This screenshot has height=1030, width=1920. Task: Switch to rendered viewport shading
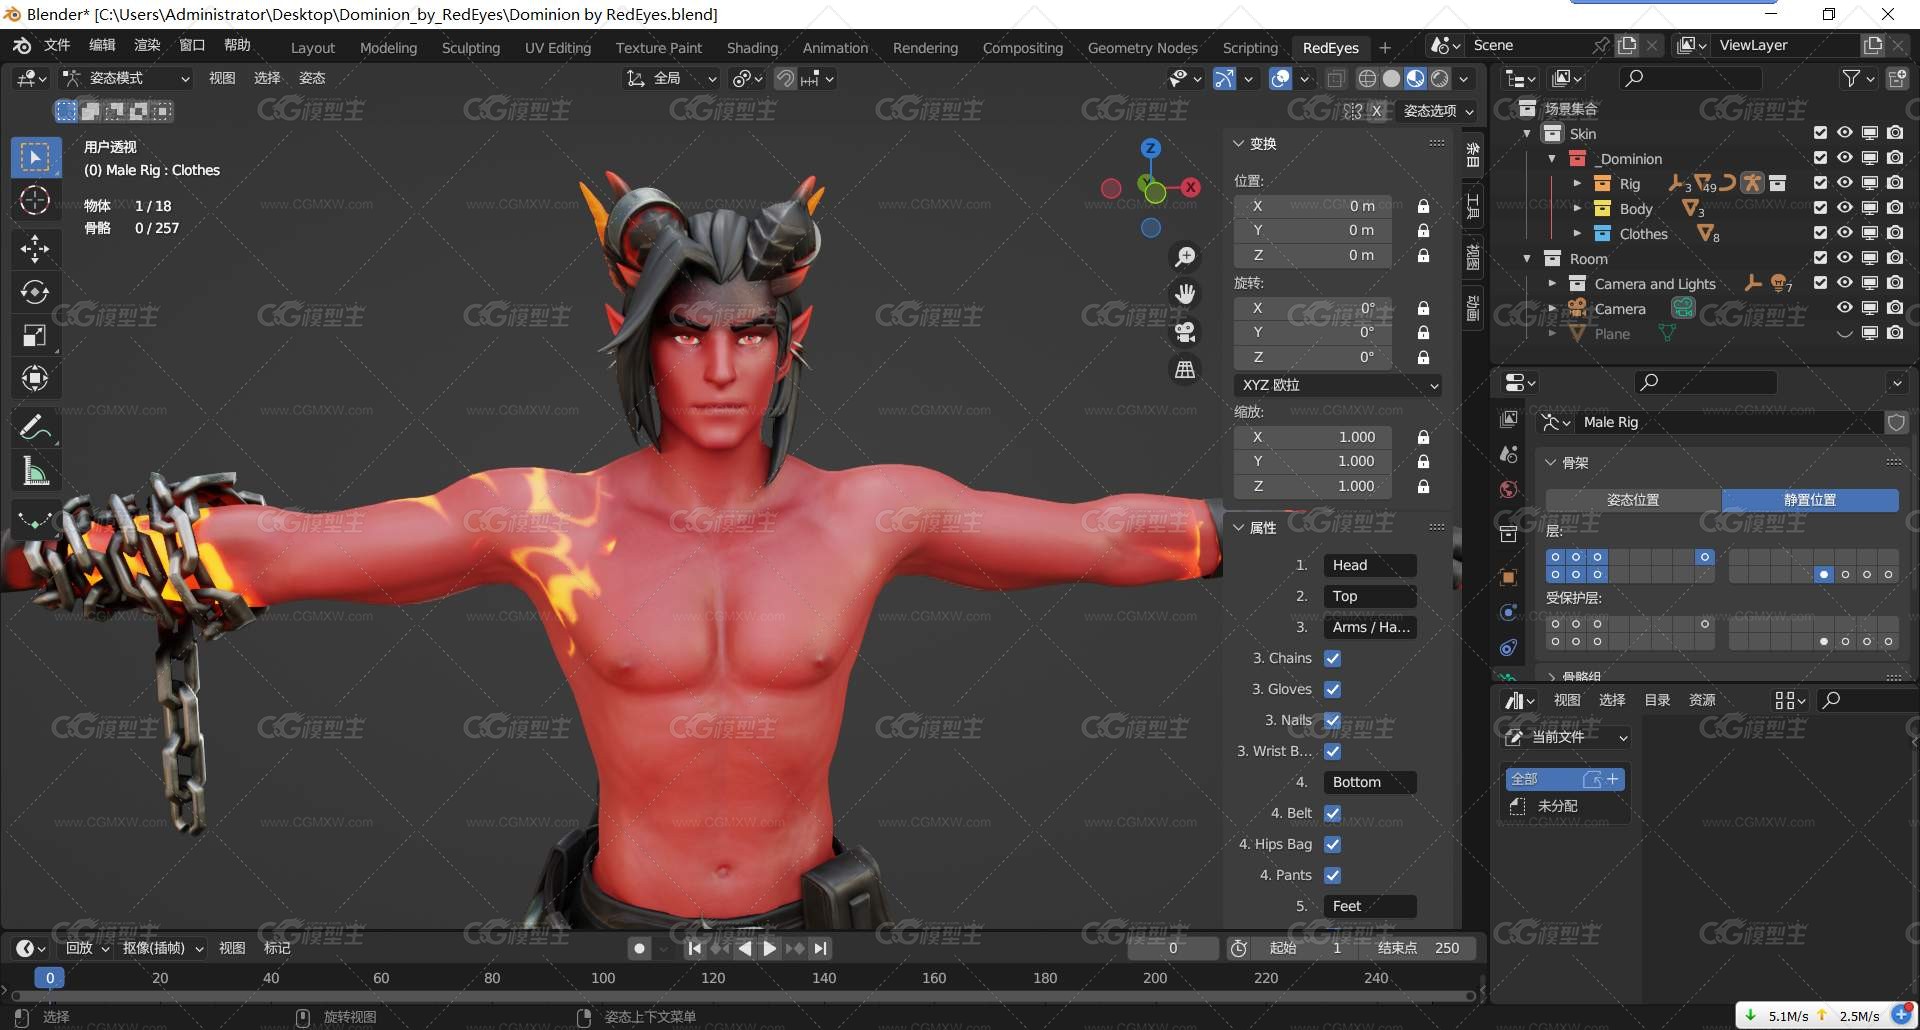(1440, 78)
